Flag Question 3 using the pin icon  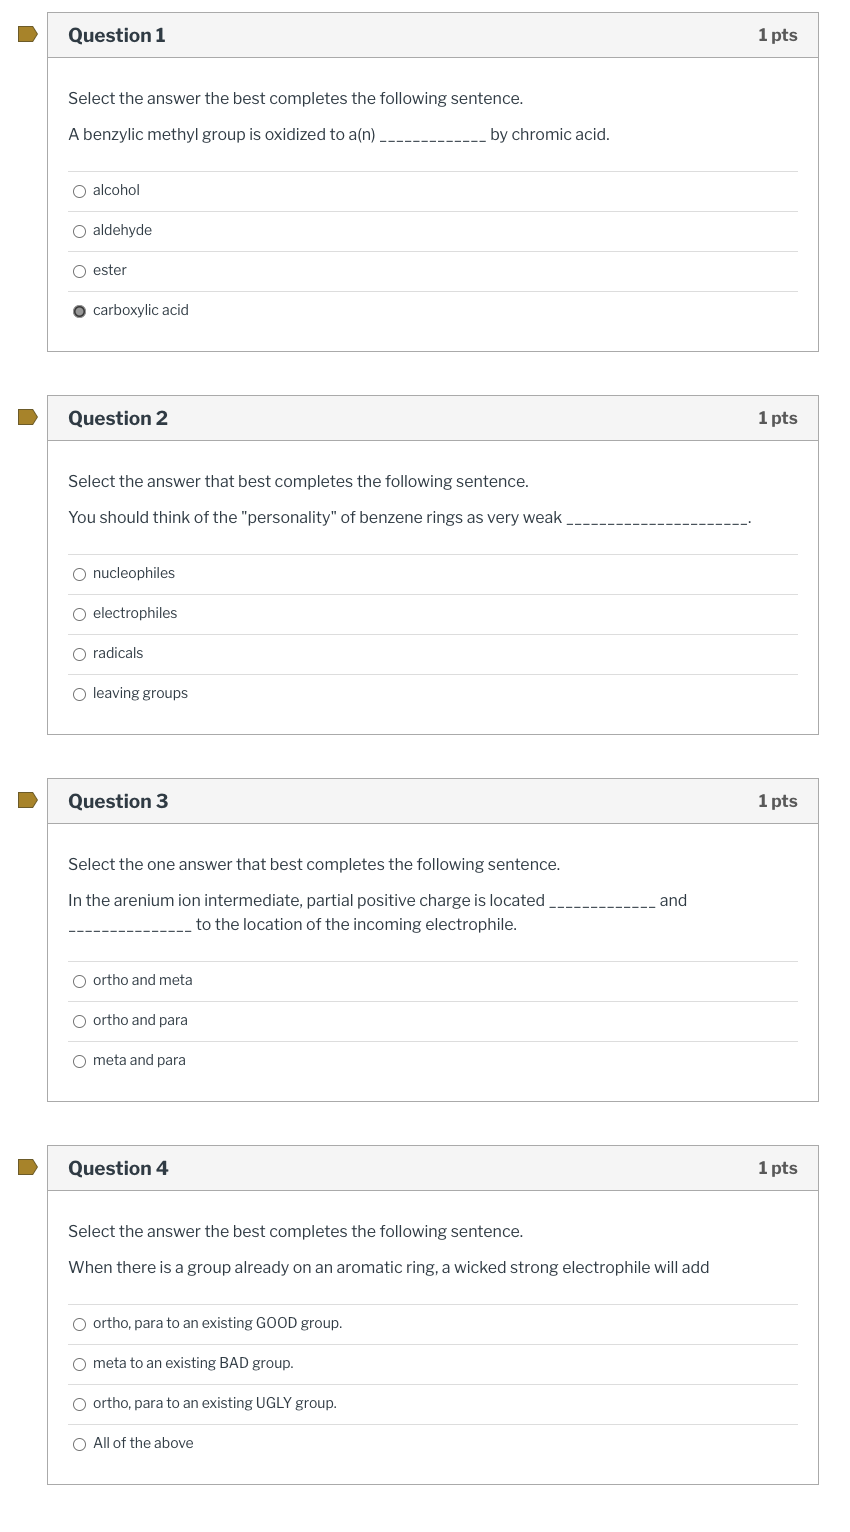pos(25,800)
